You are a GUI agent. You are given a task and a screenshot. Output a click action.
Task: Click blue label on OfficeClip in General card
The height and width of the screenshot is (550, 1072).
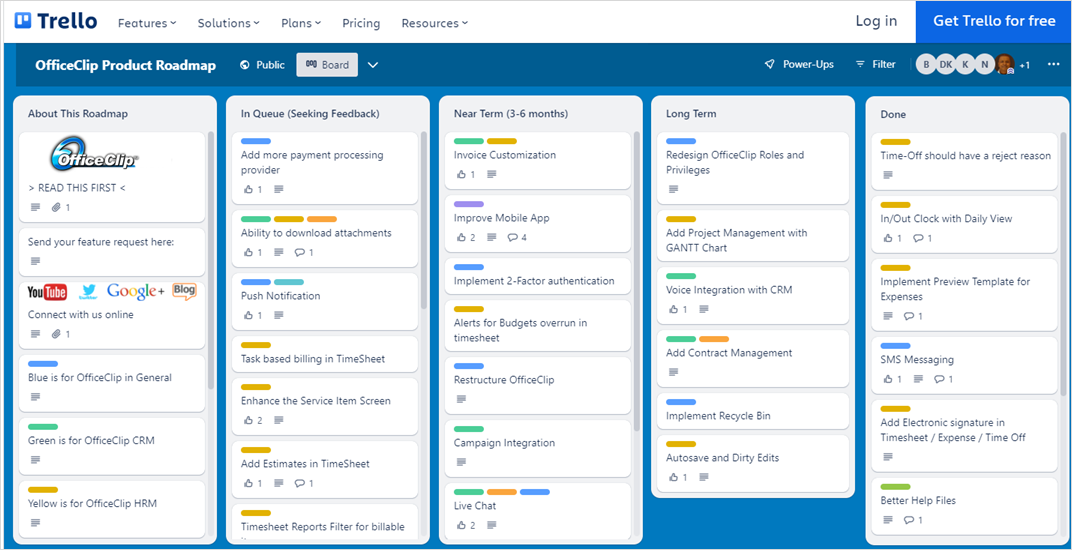[x=42, y=364]
